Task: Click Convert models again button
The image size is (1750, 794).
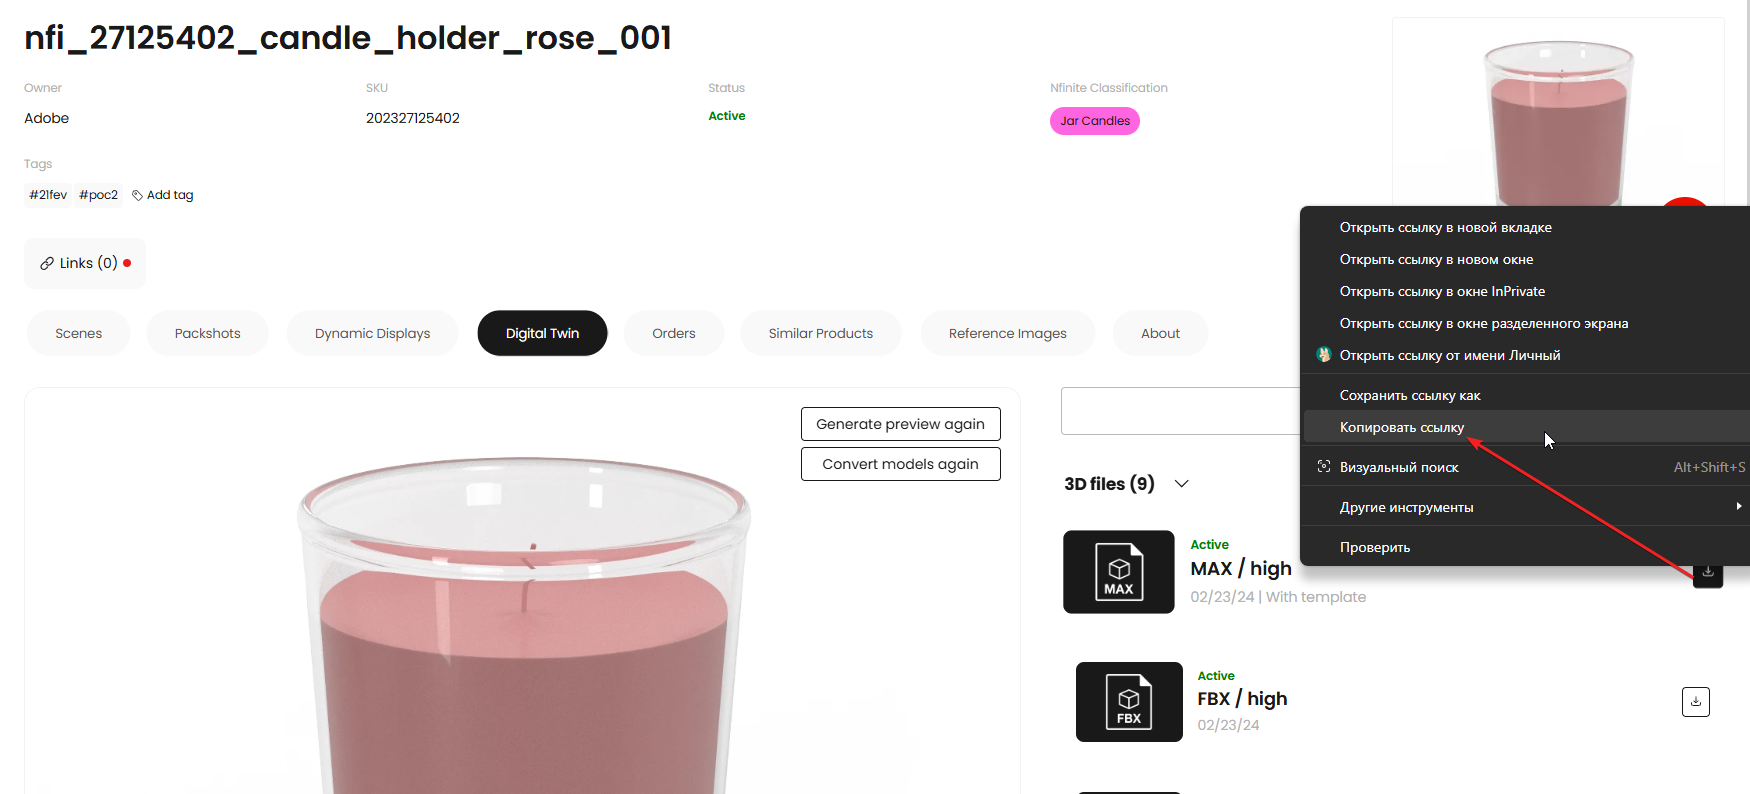Action: (x=900, y=464)
